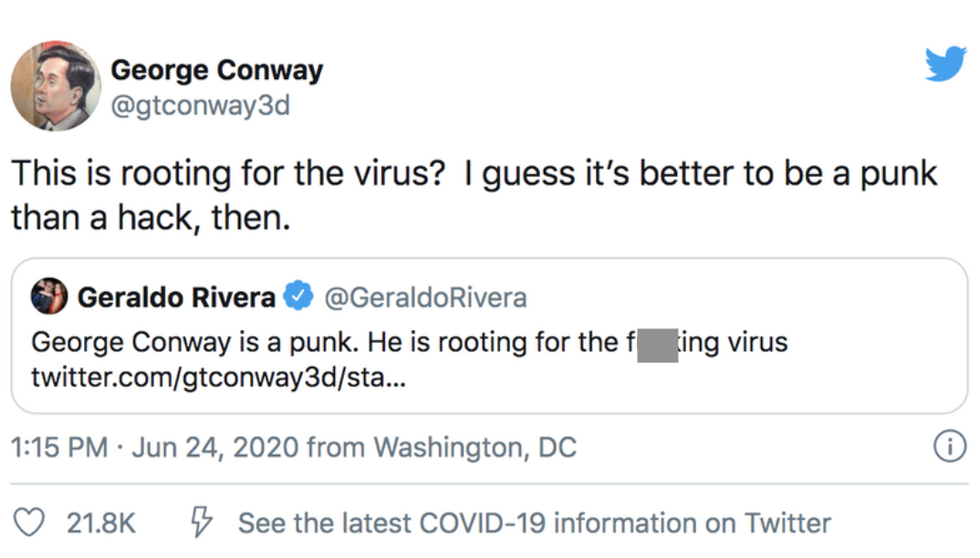
Task: Click the Twitter bird logo
Action: 944,65
